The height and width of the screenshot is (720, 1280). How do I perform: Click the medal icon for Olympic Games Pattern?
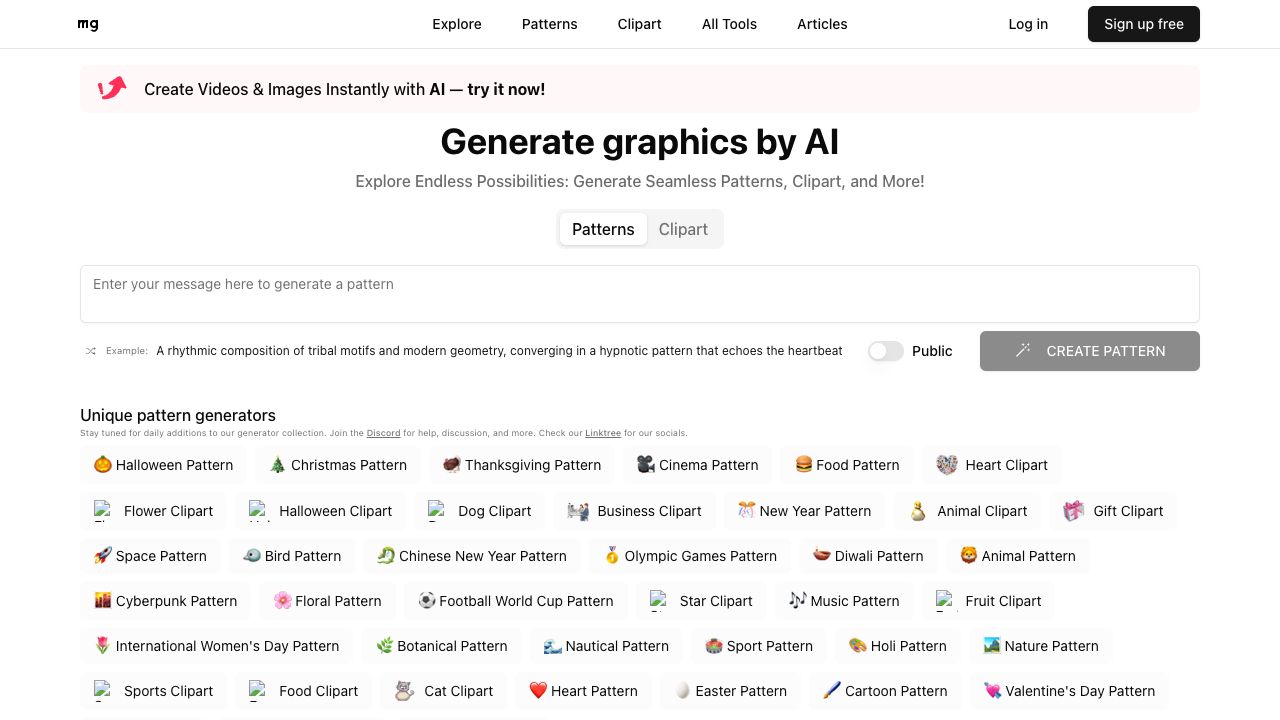coord(612,556)
